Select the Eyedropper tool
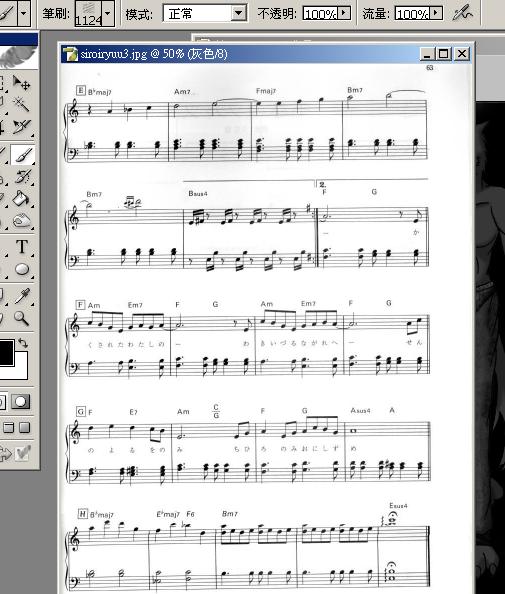The width and height of the screenshot is (505, 594). tap(21, 296)
